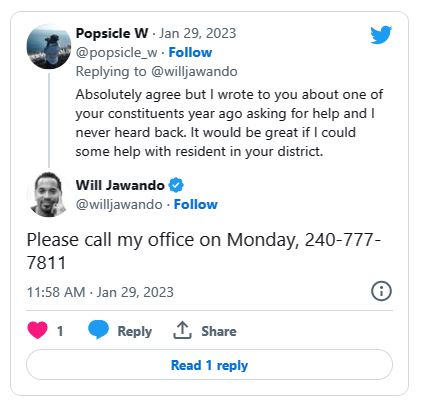The height and width of the screenshot is (404, 423).
Task: Click the Share text label
Action: pos(219,331)
